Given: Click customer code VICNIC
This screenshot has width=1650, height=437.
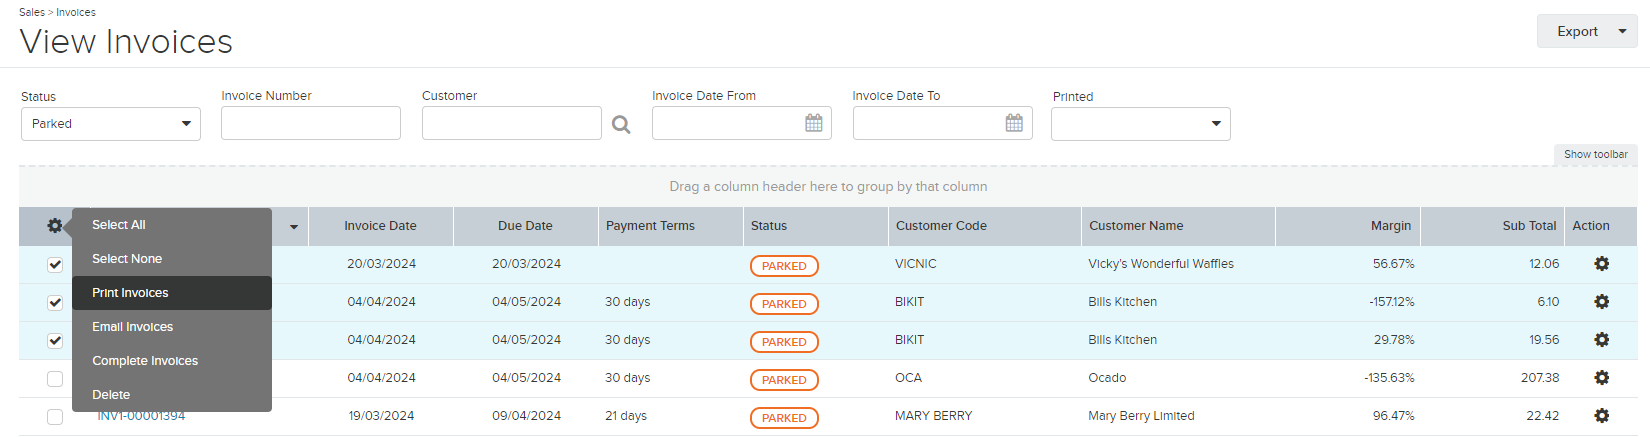Looking at the screenshot, I should click(916, 264).
